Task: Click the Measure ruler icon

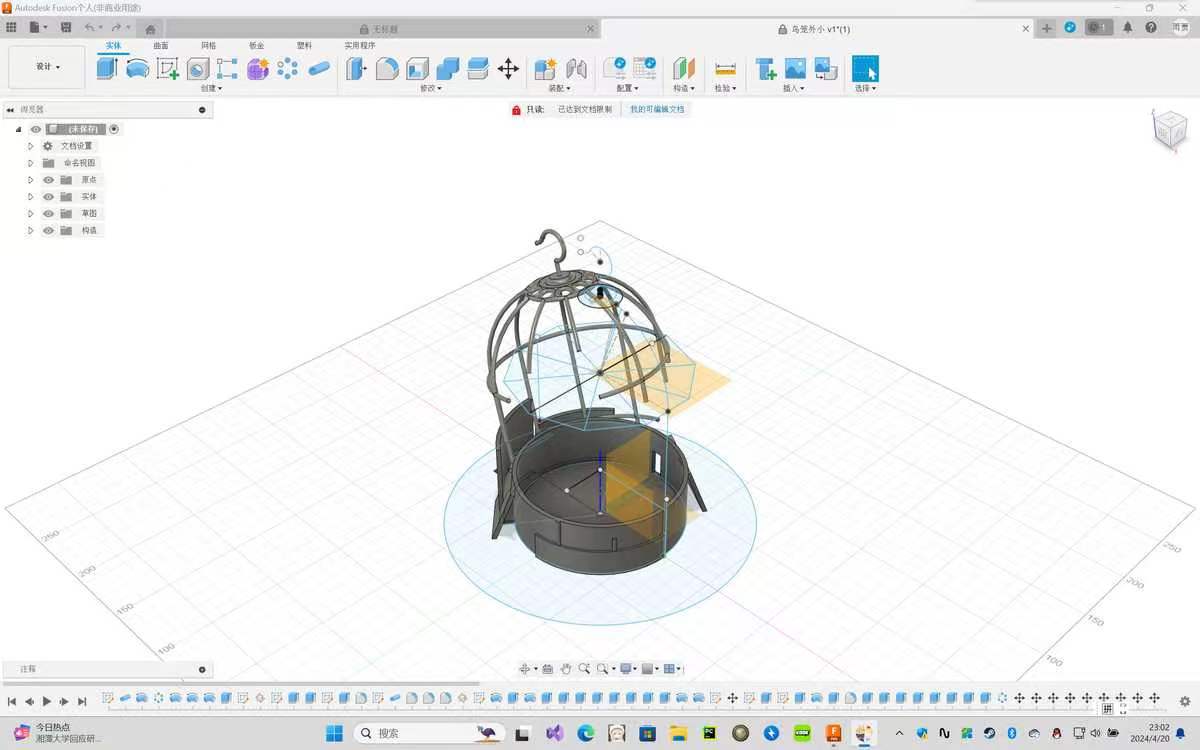Action: click(x=726, y=68)
